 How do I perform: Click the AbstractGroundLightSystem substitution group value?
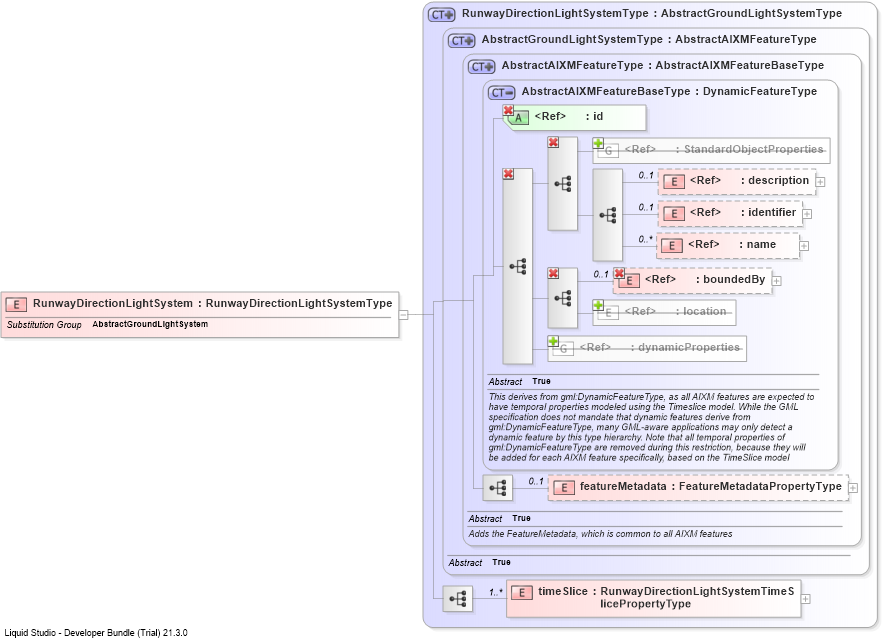(x=150, y=325)
